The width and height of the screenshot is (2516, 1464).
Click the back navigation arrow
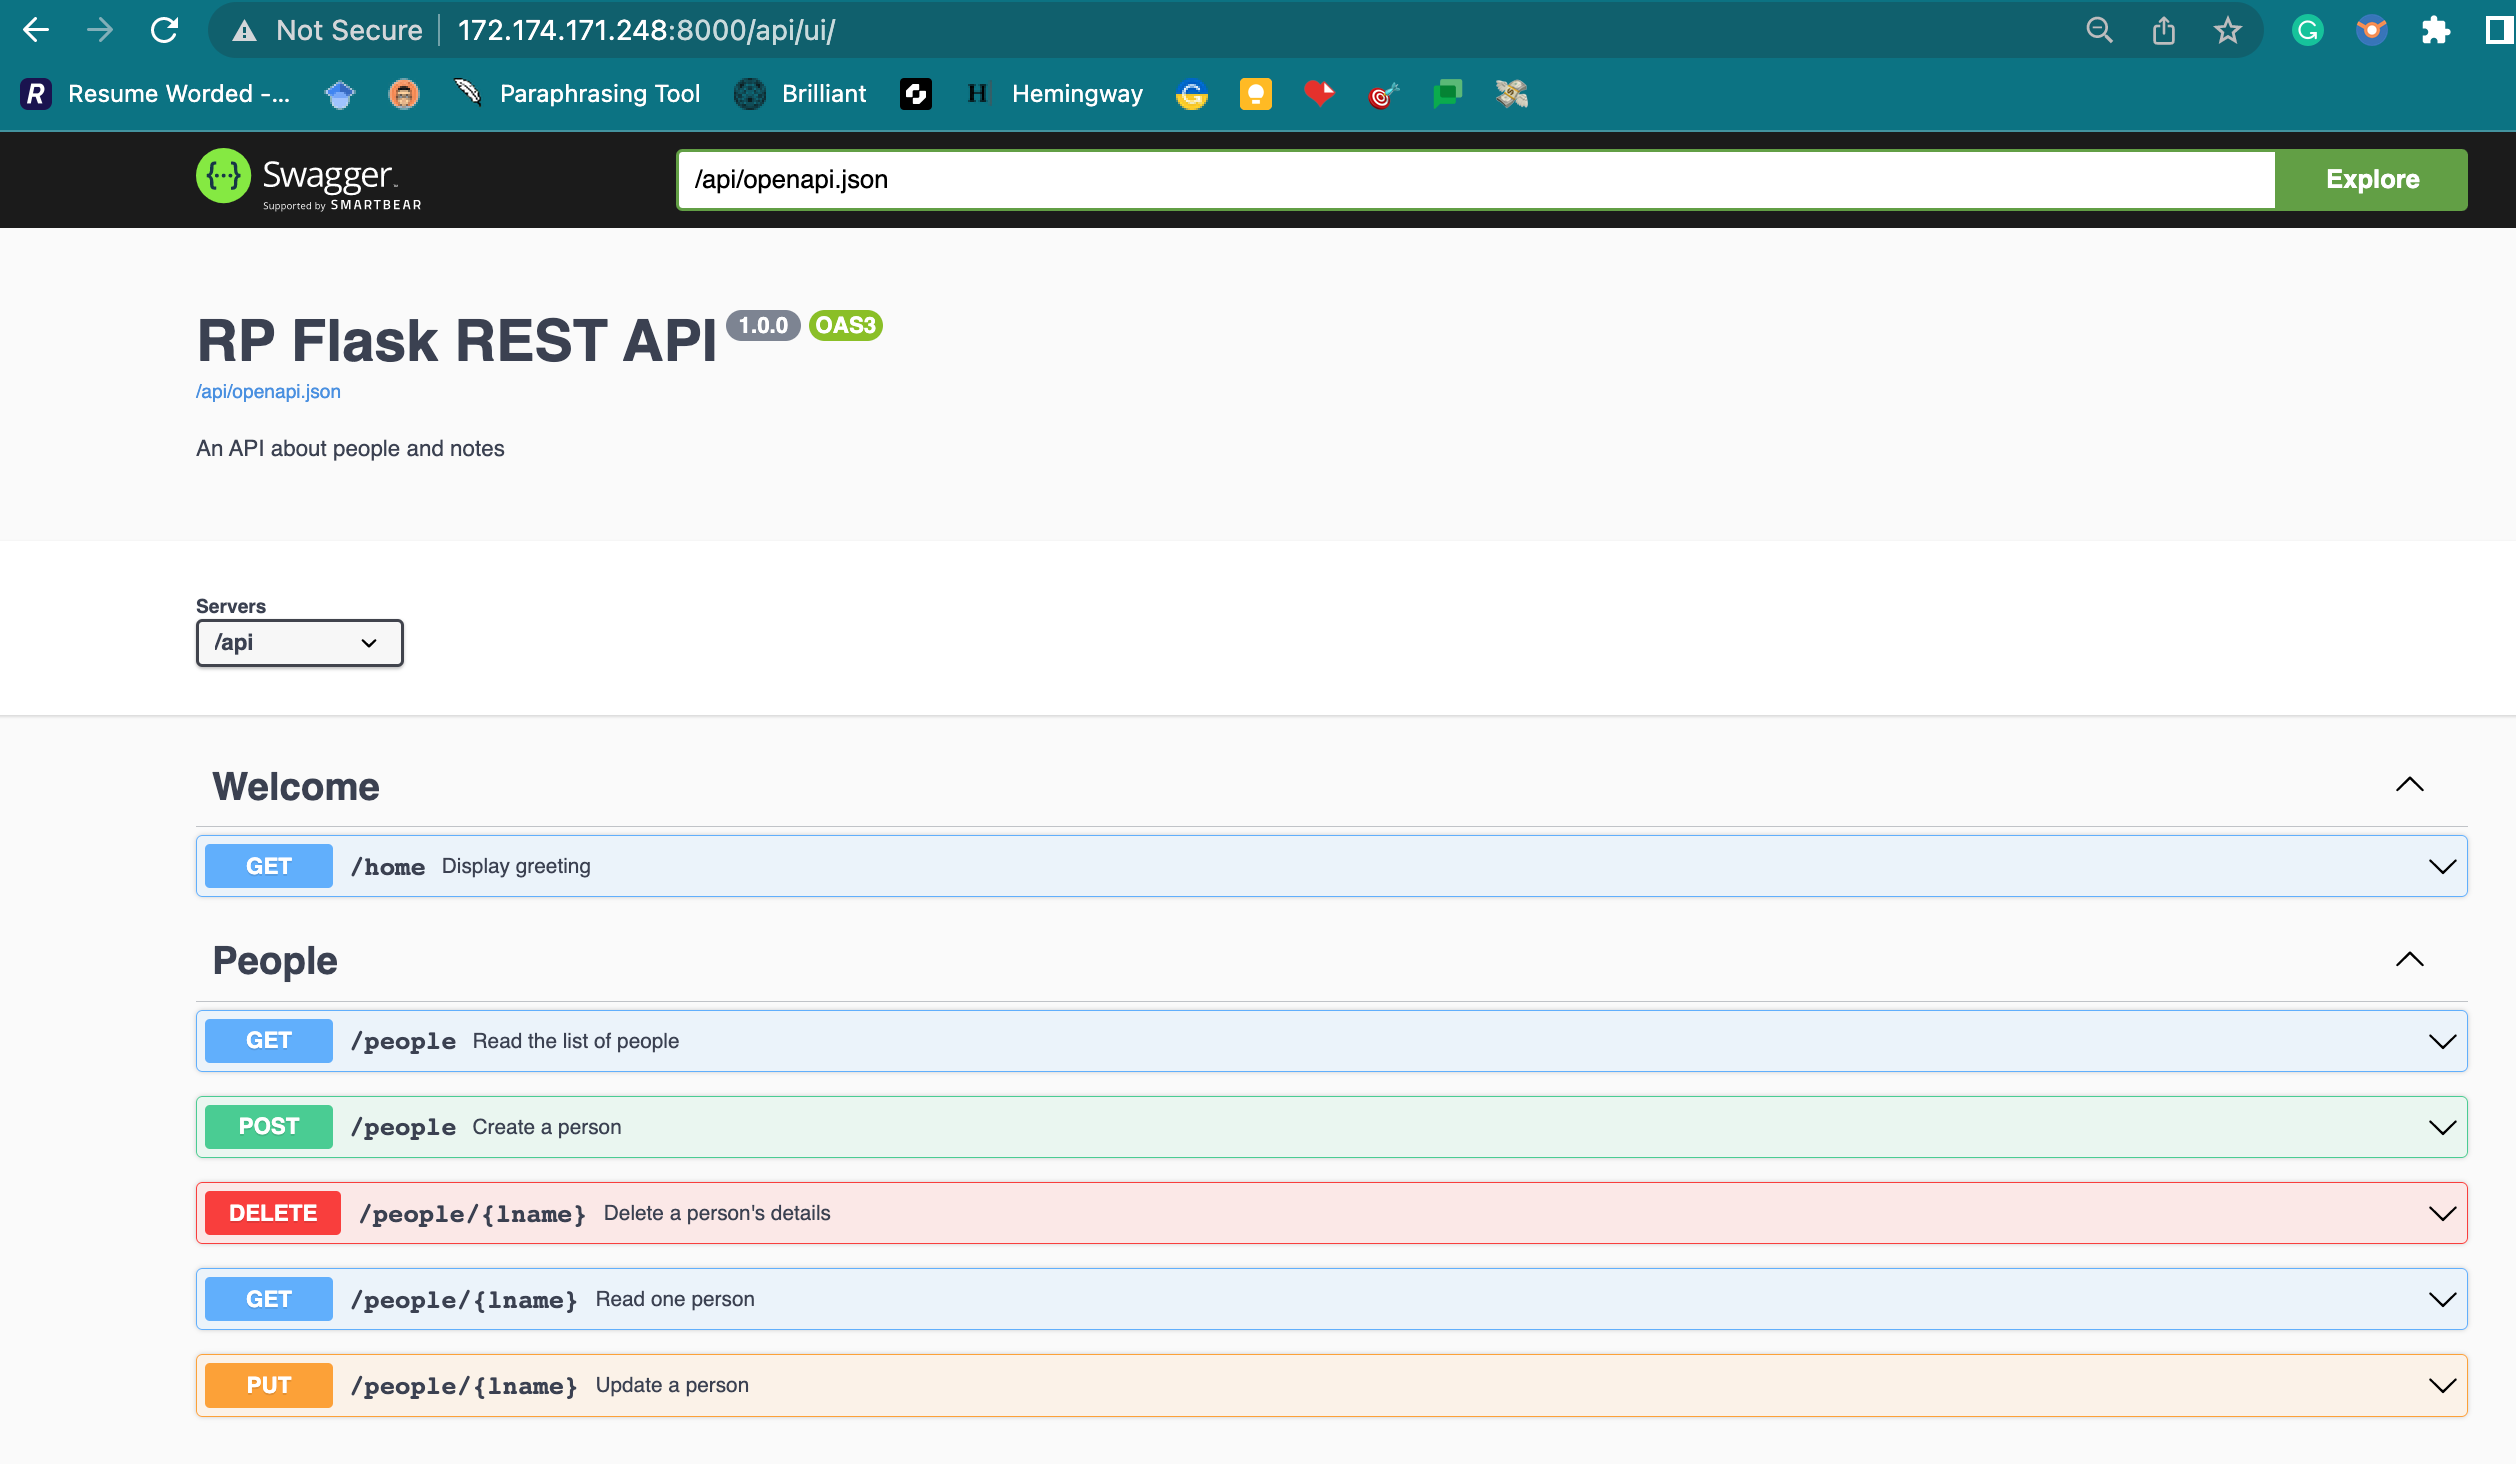(x=36, y=29)
